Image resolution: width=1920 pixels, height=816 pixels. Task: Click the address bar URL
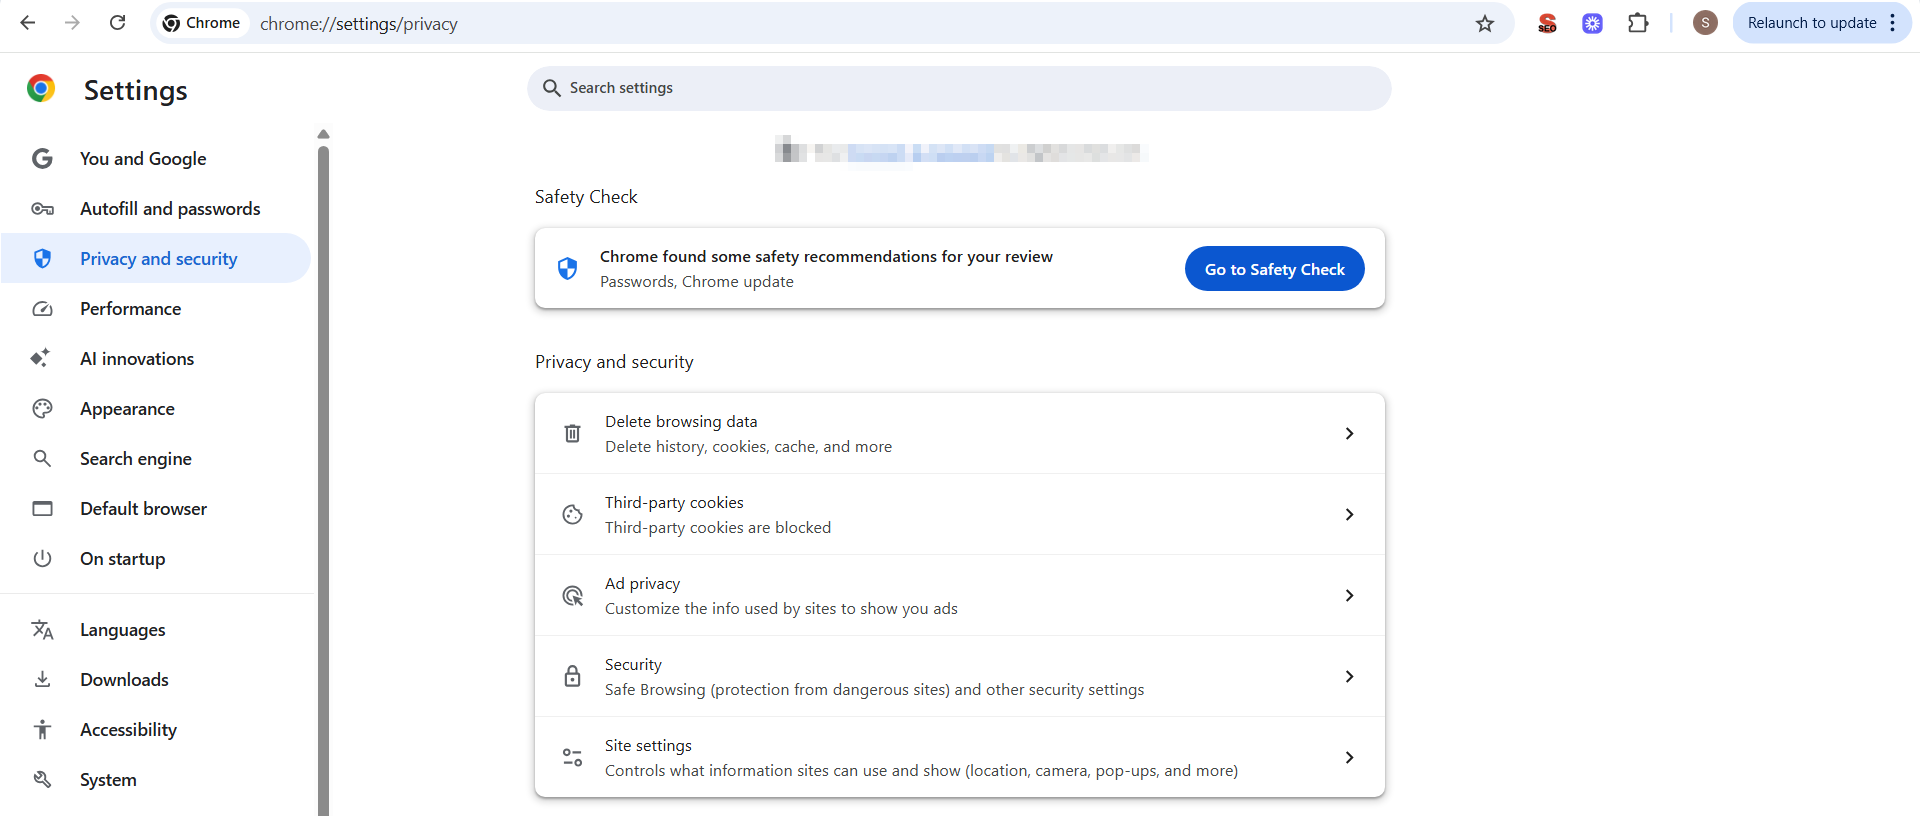point(359,23)
